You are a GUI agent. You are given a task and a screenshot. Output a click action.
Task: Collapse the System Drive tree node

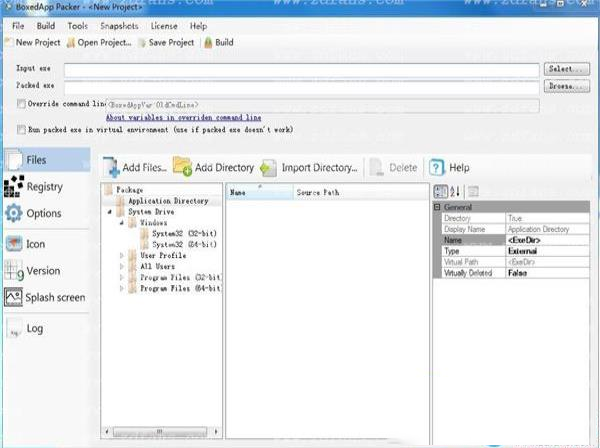click(x=110, y=212)
